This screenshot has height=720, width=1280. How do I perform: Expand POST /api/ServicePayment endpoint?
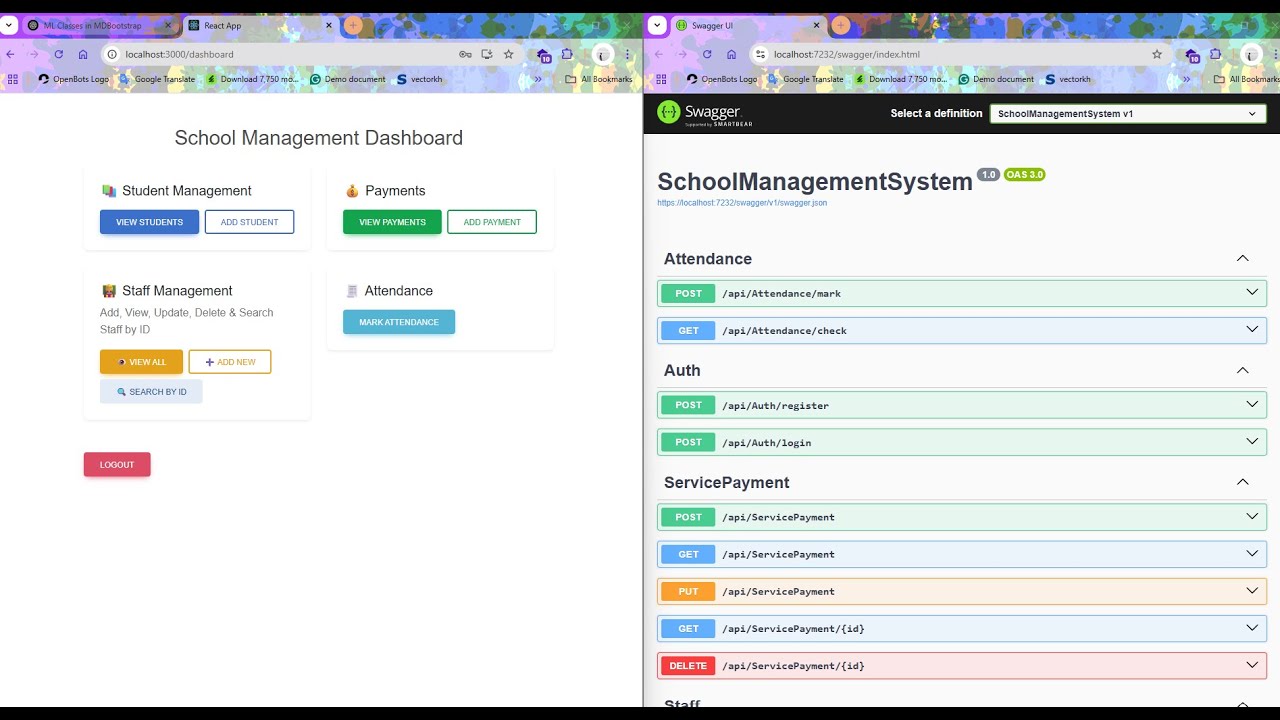click(x=962, y=517)
